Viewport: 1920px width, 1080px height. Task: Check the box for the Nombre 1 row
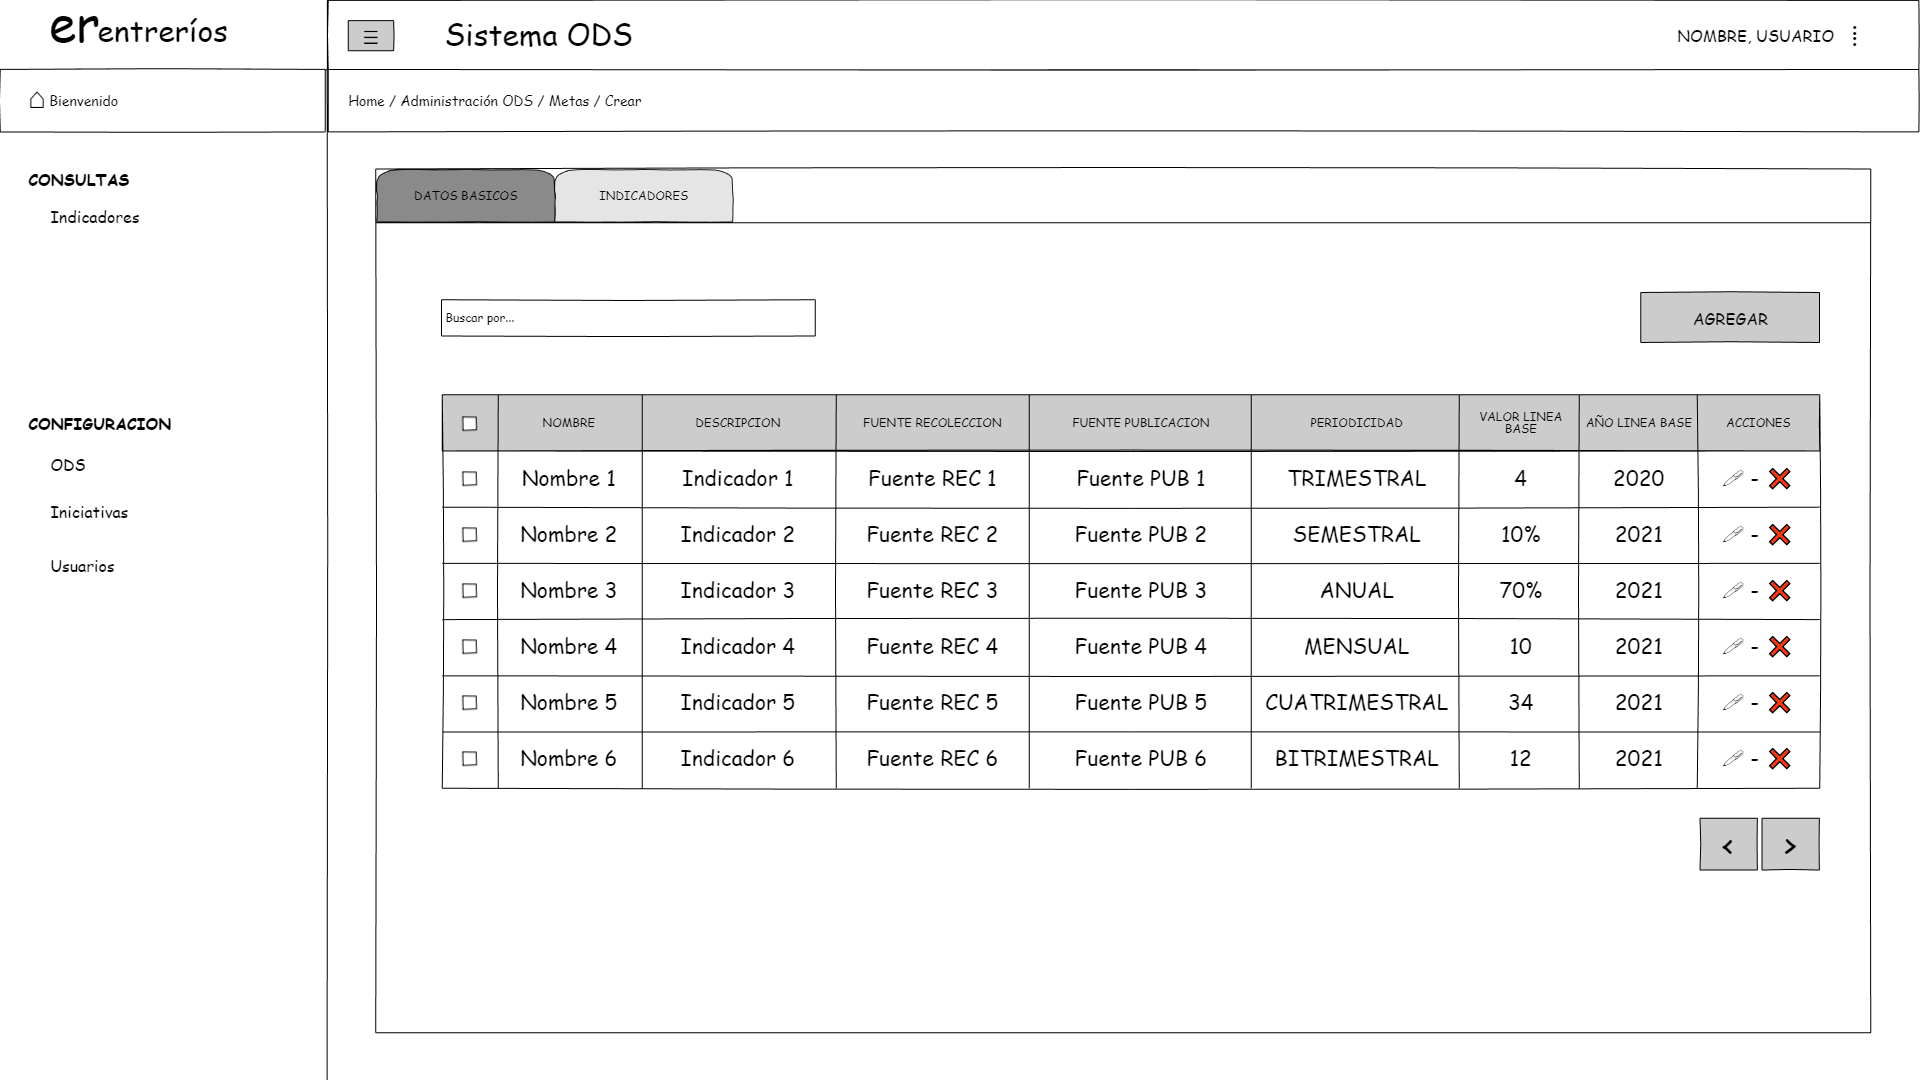coord(469,479)
